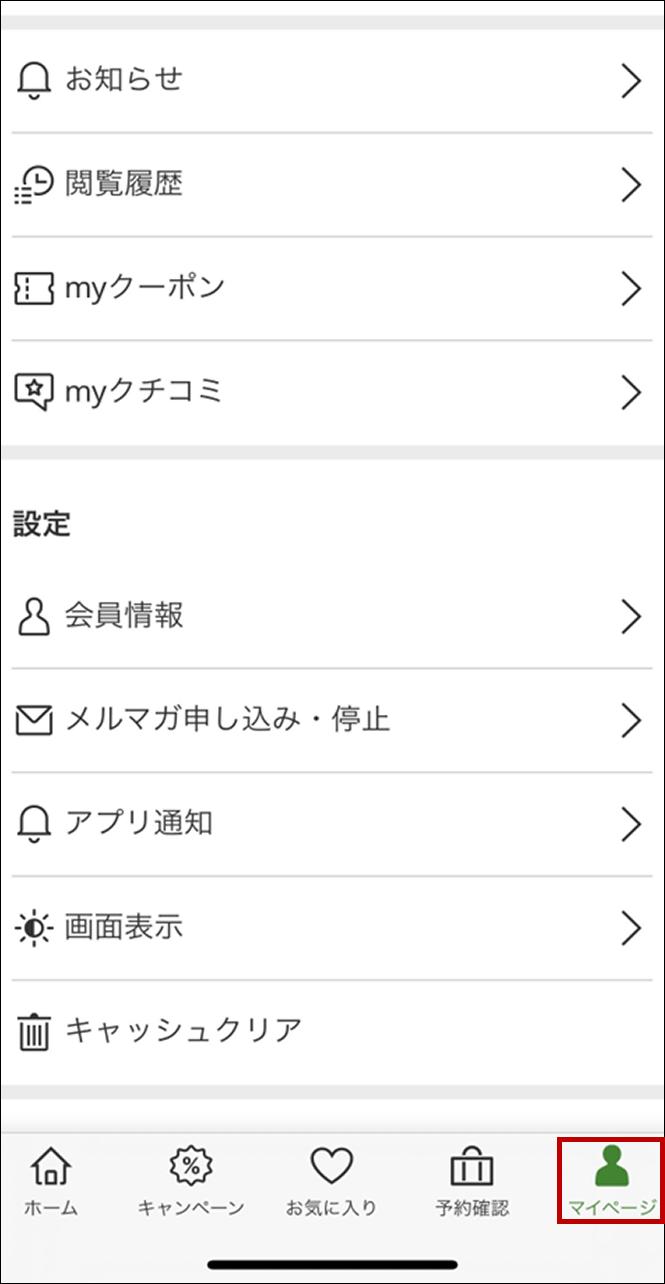Tap the bell icon beside アプリ通知

(x=34, y=824)
